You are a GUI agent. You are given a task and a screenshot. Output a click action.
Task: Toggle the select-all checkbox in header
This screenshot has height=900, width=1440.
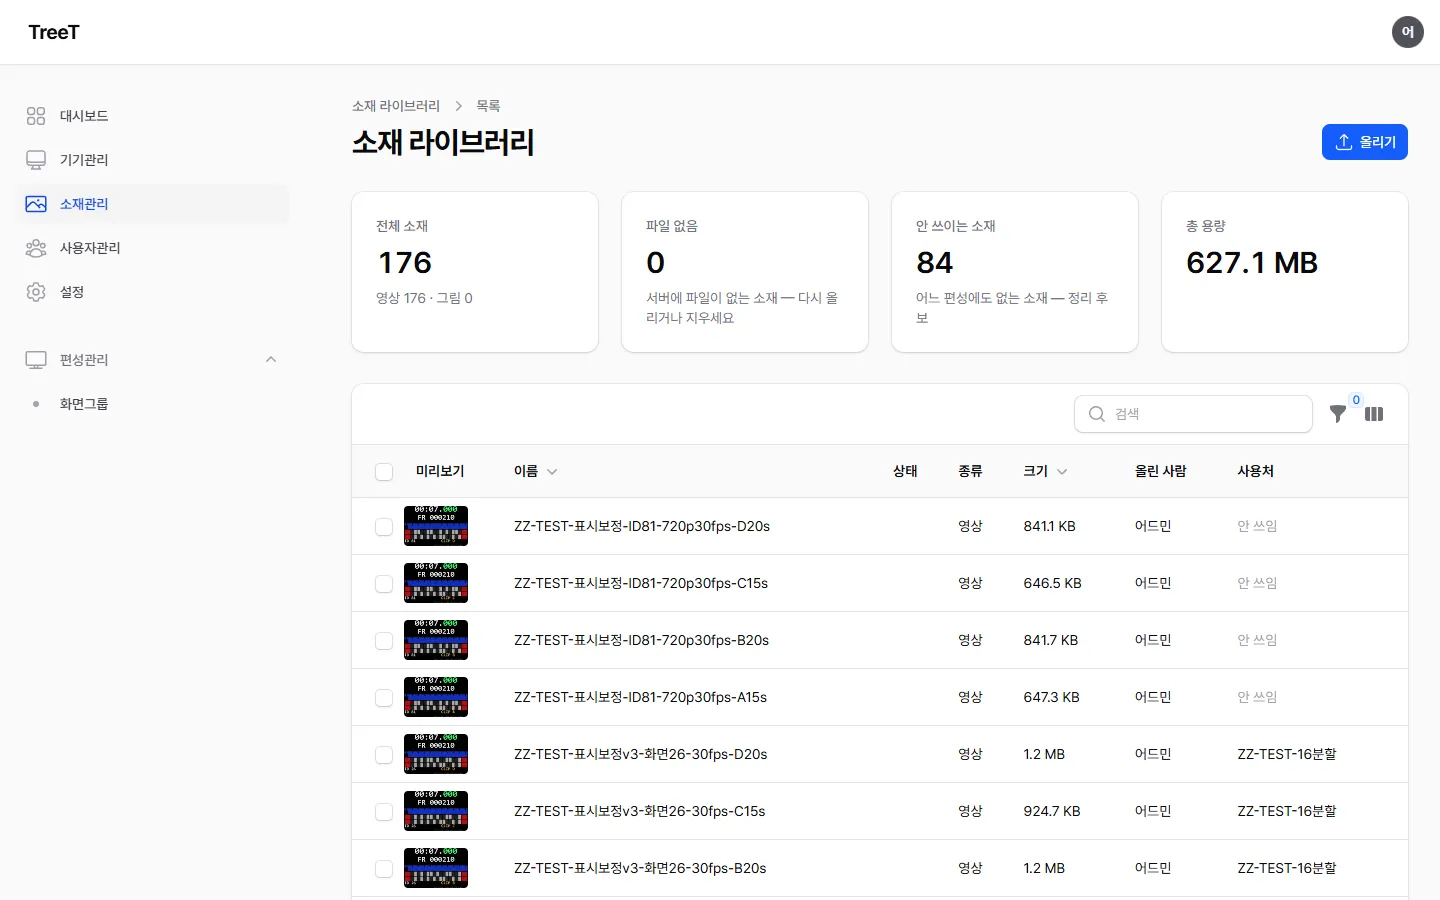pos(384,472)
